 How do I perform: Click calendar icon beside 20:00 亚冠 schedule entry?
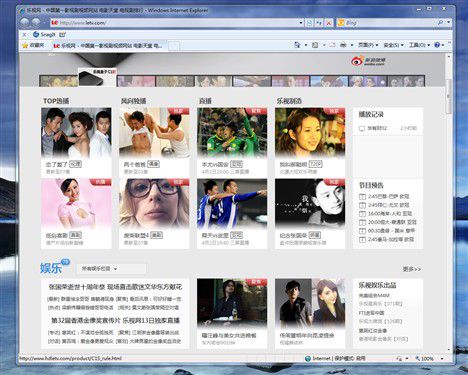[x=362, y=222]
